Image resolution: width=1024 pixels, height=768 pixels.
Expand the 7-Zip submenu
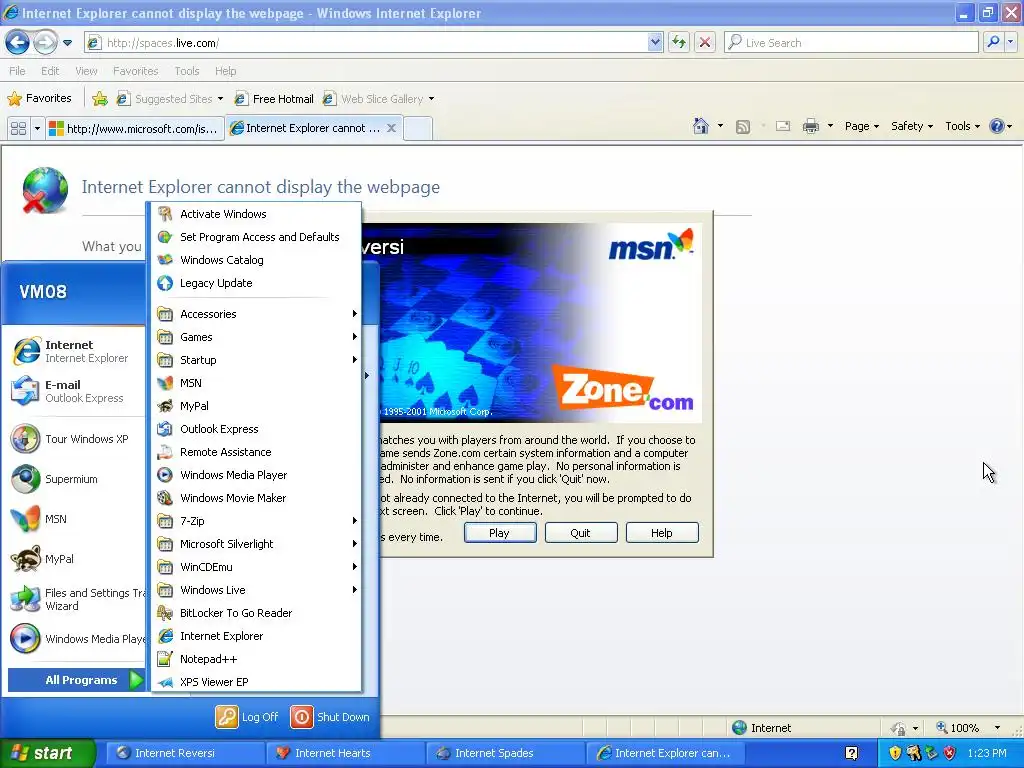pyautogui.click(x=256, y=520)
